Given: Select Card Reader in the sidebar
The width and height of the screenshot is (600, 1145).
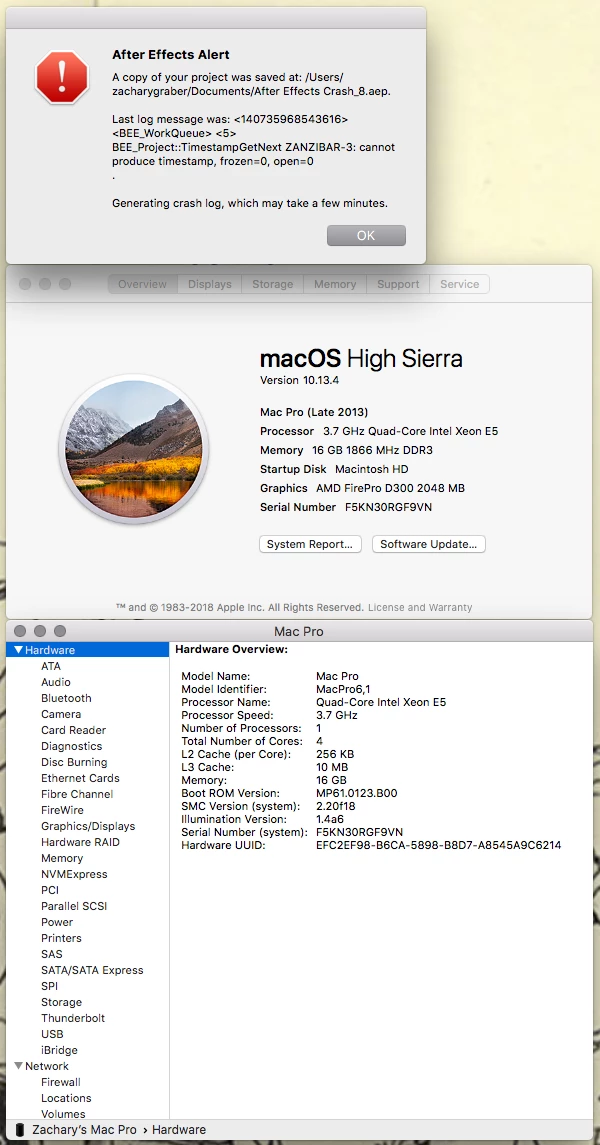Looking at the screenshot, I should click(73, 730).
